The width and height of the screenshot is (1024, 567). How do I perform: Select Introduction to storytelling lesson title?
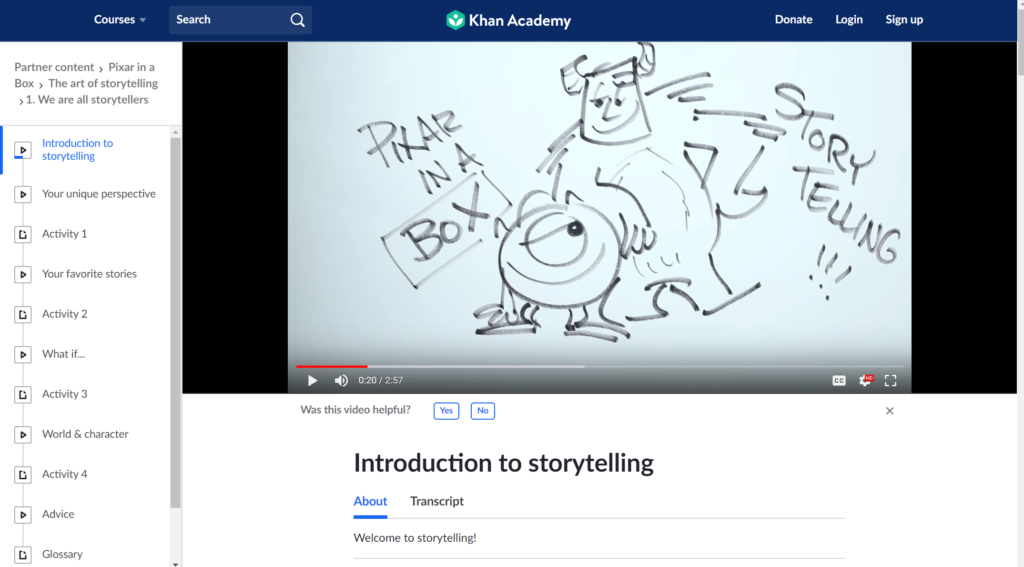pyautogui.click(x=78, y=150)
